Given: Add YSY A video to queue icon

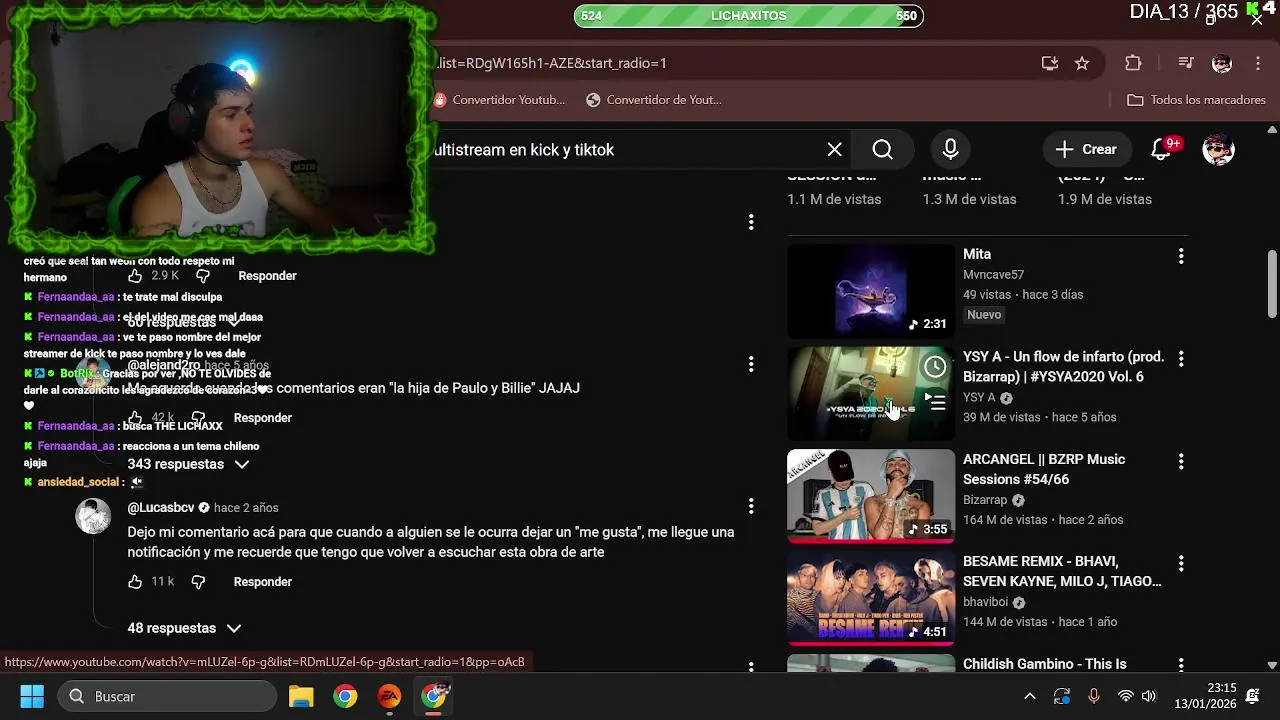Looking at the screenshot, I should (x=935, y=402).
